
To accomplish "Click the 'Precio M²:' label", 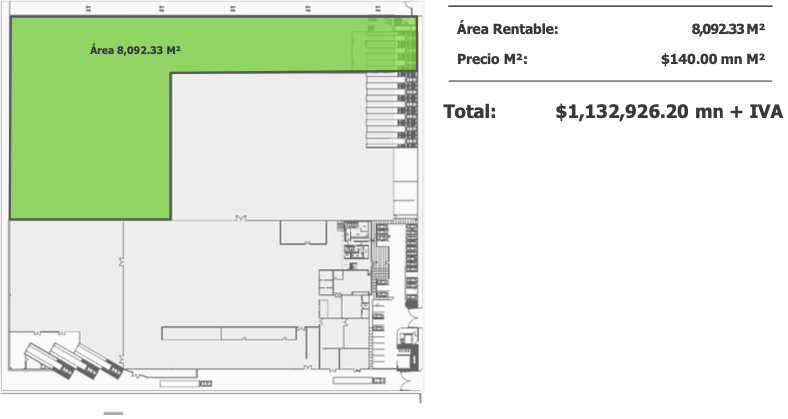I will pos(491,59).
